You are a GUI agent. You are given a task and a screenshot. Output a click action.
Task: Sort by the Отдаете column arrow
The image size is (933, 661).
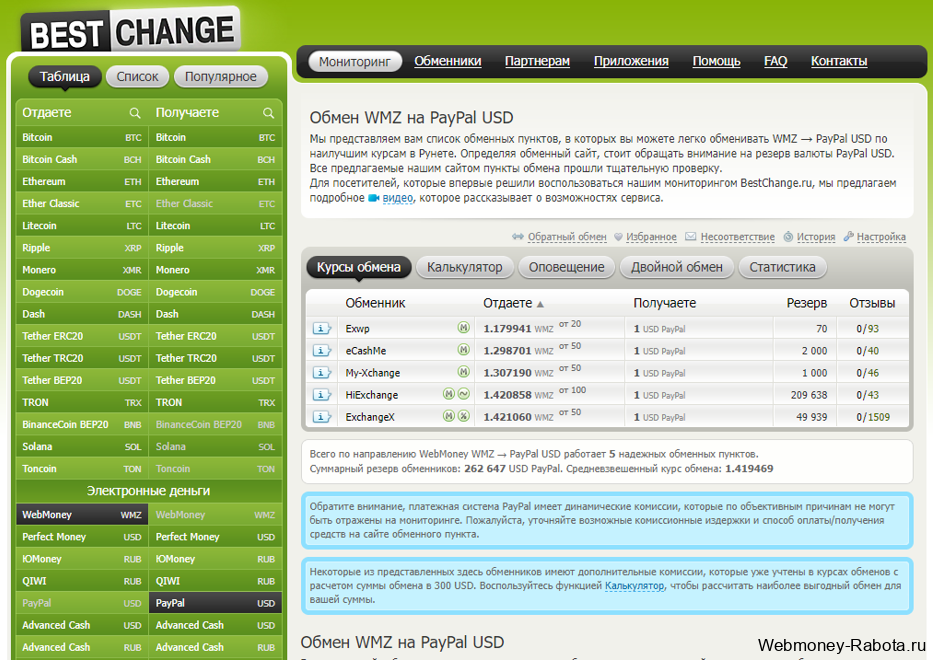pyautogui.click(x=540, y=304)
